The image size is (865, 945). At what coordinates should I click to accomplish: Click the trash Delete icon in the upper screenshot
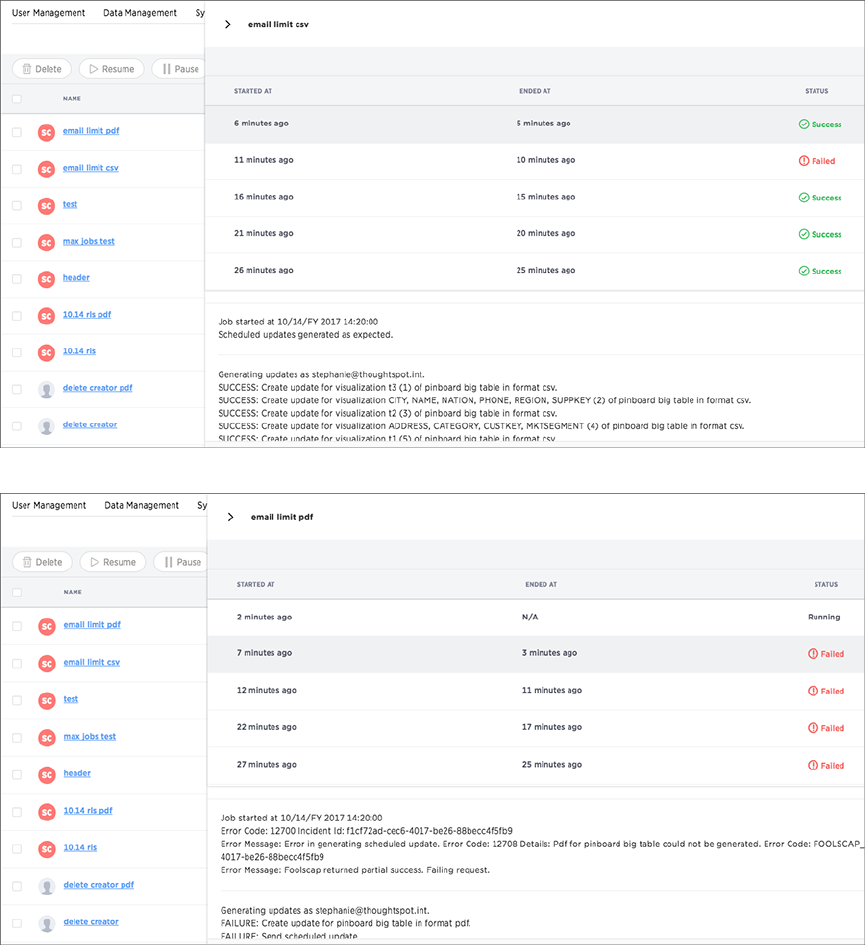[x=27, y=69]
